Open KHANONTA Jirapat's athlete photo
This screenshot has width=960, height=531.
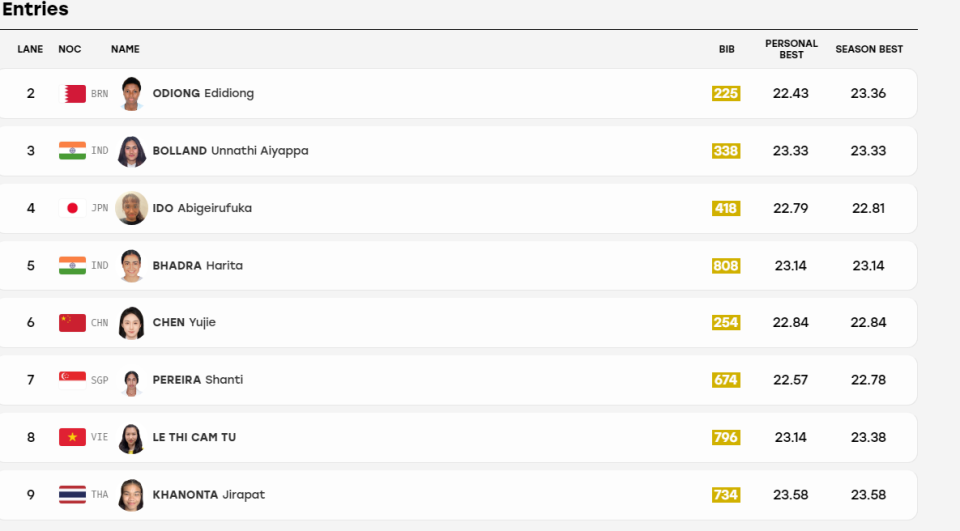pyautogui.click(x=131, y=495)
